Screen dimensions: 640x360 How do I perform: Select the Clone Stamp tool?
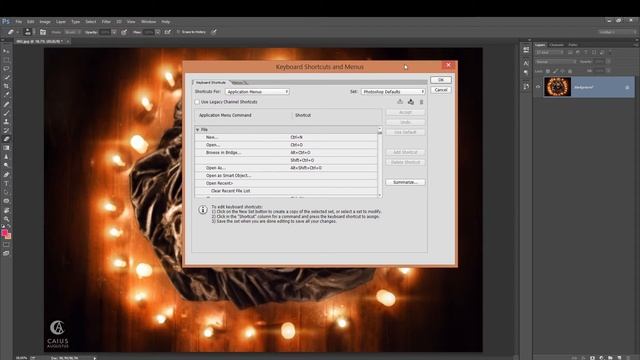6,122
